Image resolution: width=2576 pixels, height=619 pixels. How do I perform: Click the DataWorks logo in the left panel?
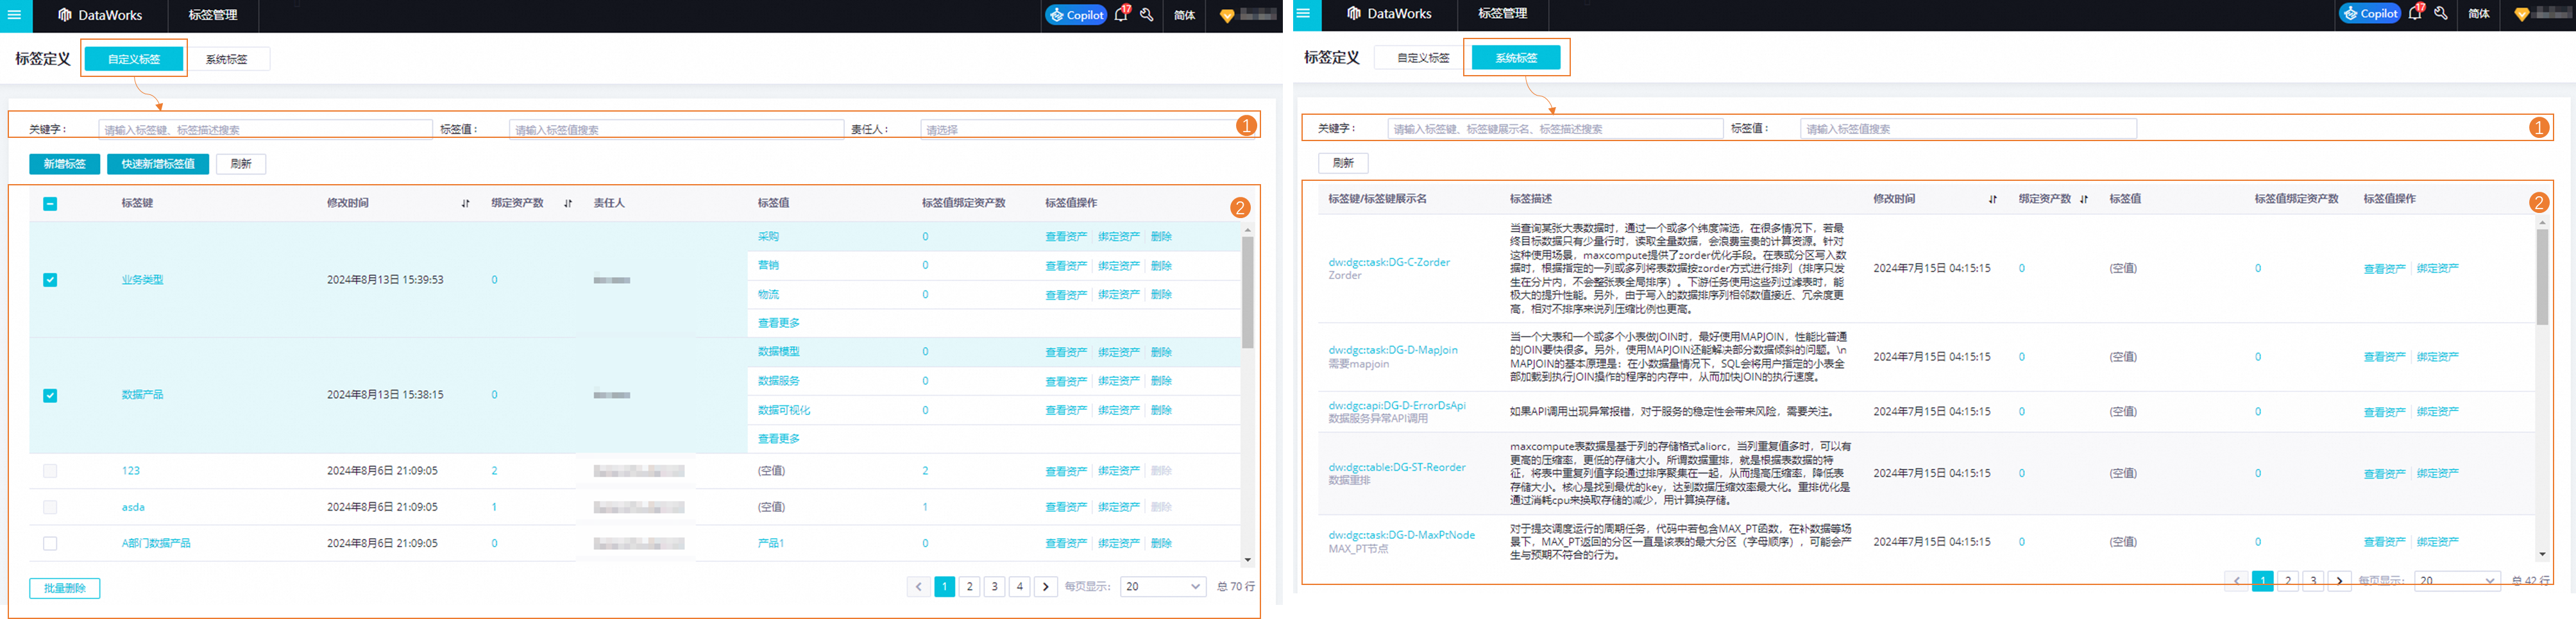point(100,15)
